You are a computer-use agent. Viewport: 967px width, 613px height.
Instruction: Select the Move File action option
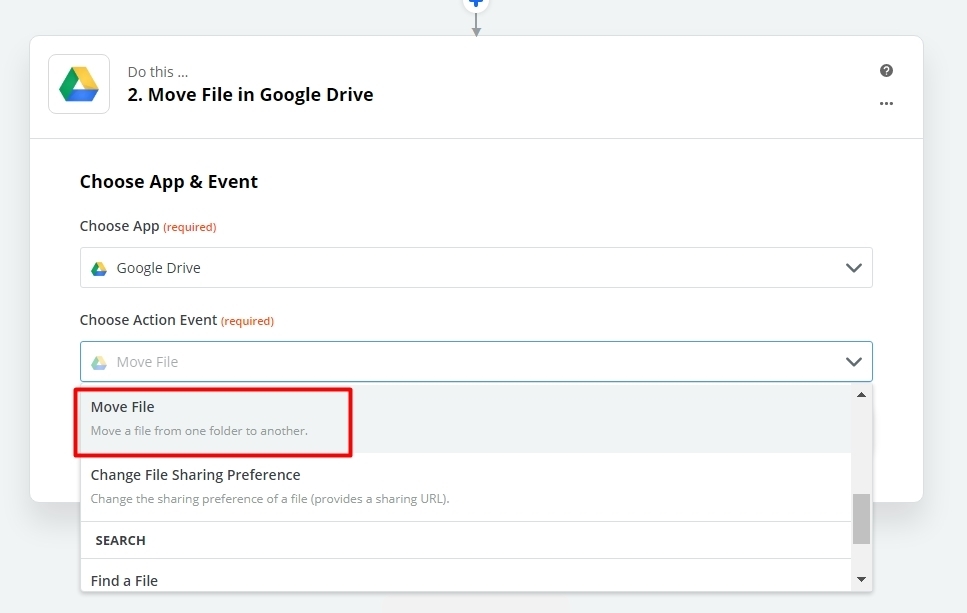466,419
